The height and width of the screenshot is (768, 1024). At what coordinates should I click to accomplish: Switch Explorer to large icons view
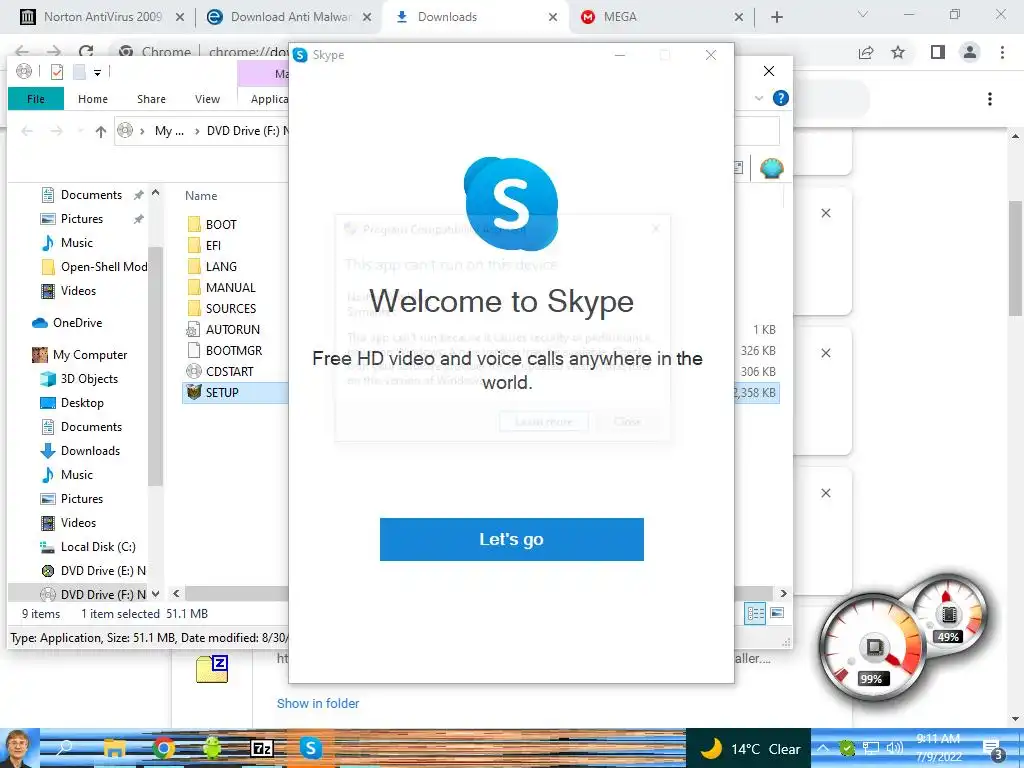click(777, 613)
